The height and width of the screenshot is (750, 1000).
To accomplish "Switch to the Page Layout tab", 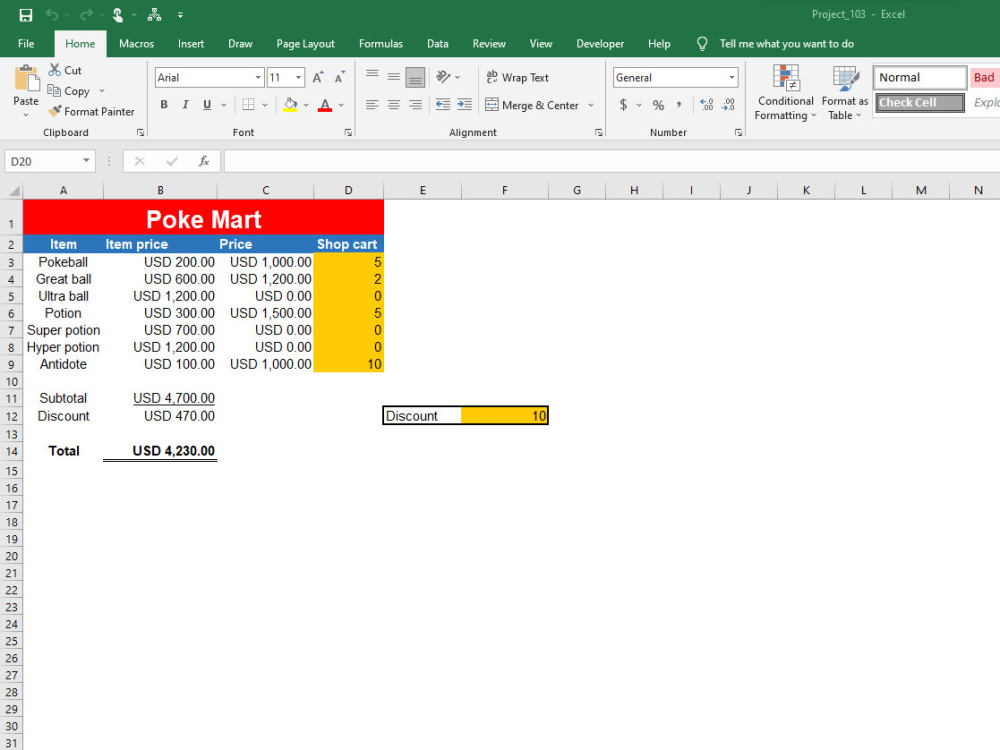I will pyautogui.click(x=305, y=44).
